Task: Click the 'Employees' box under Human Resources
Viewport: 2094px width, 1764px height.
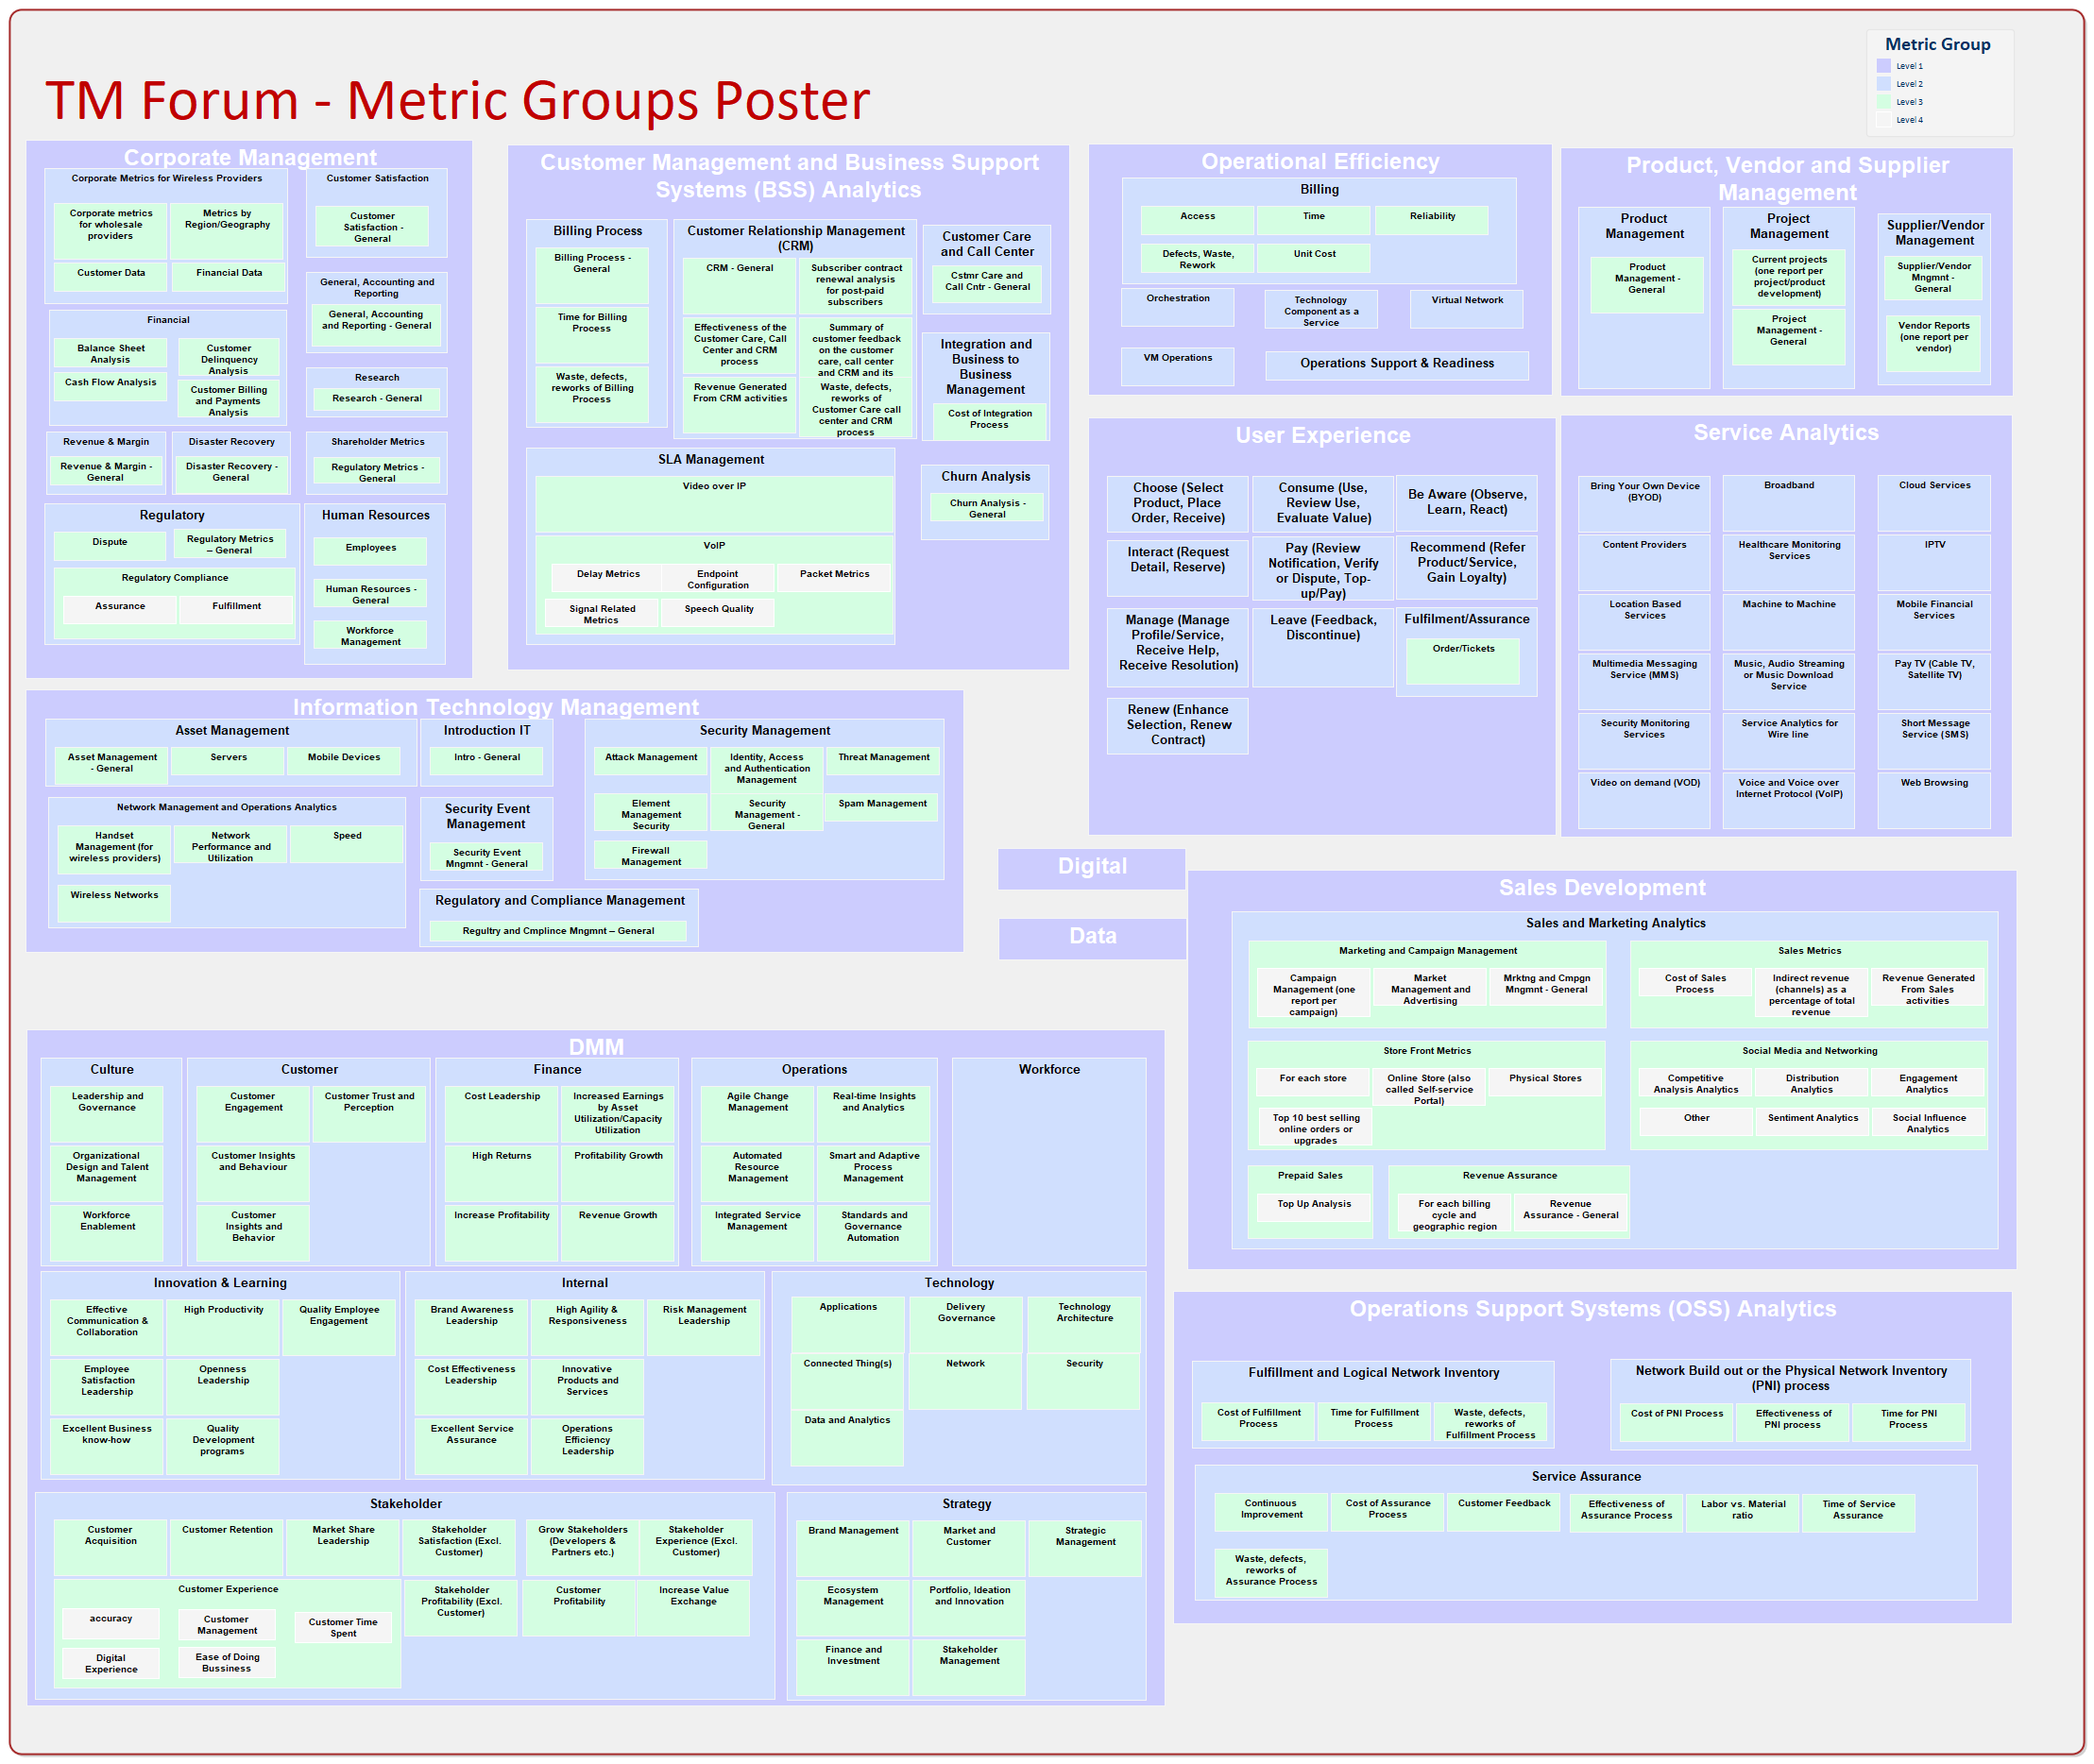Action: pyautogui.click(x=370, y=552)
